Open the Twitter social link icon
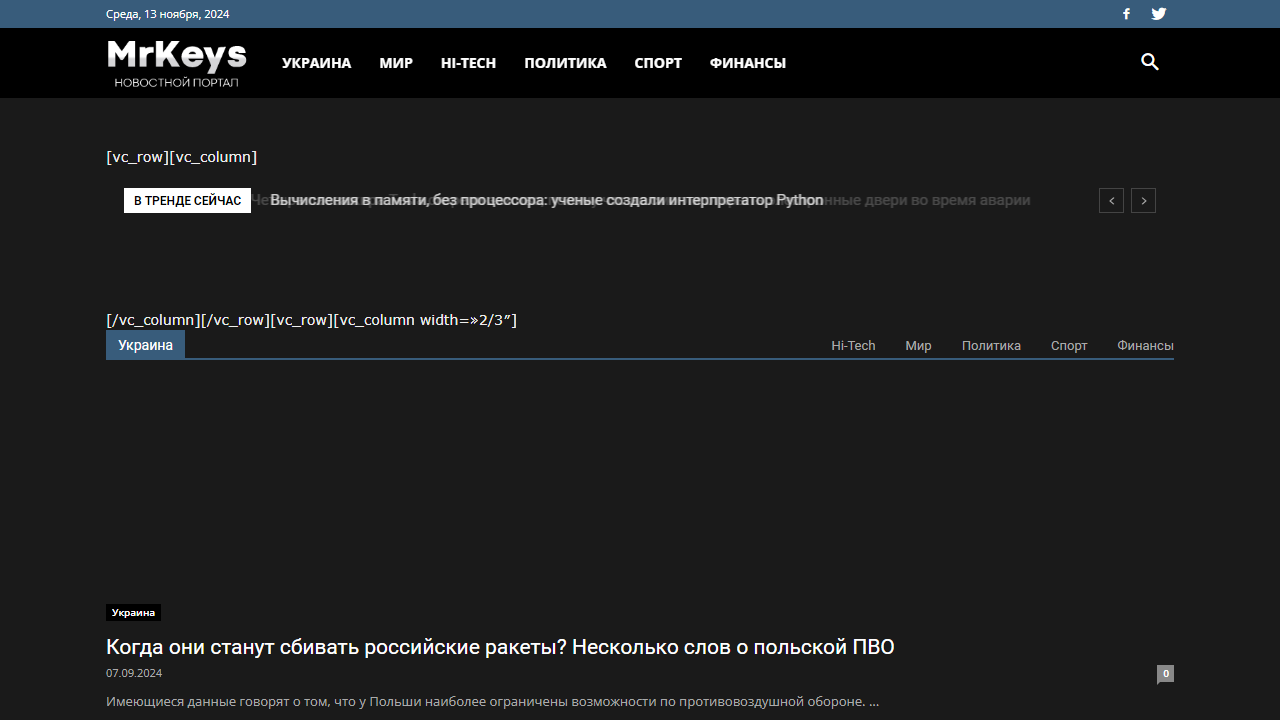Image resolution: width=1280 pixels, height=720 pixels. coord(1158,14)
